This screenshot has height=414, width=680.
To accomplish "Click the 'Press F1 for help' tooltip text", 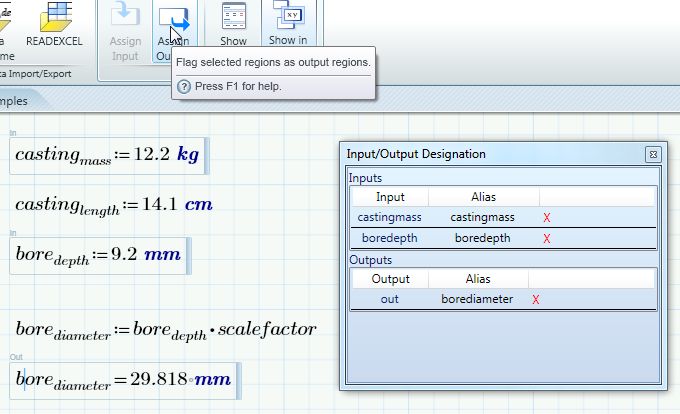I will pyautogui.click(x=238, y=86).
